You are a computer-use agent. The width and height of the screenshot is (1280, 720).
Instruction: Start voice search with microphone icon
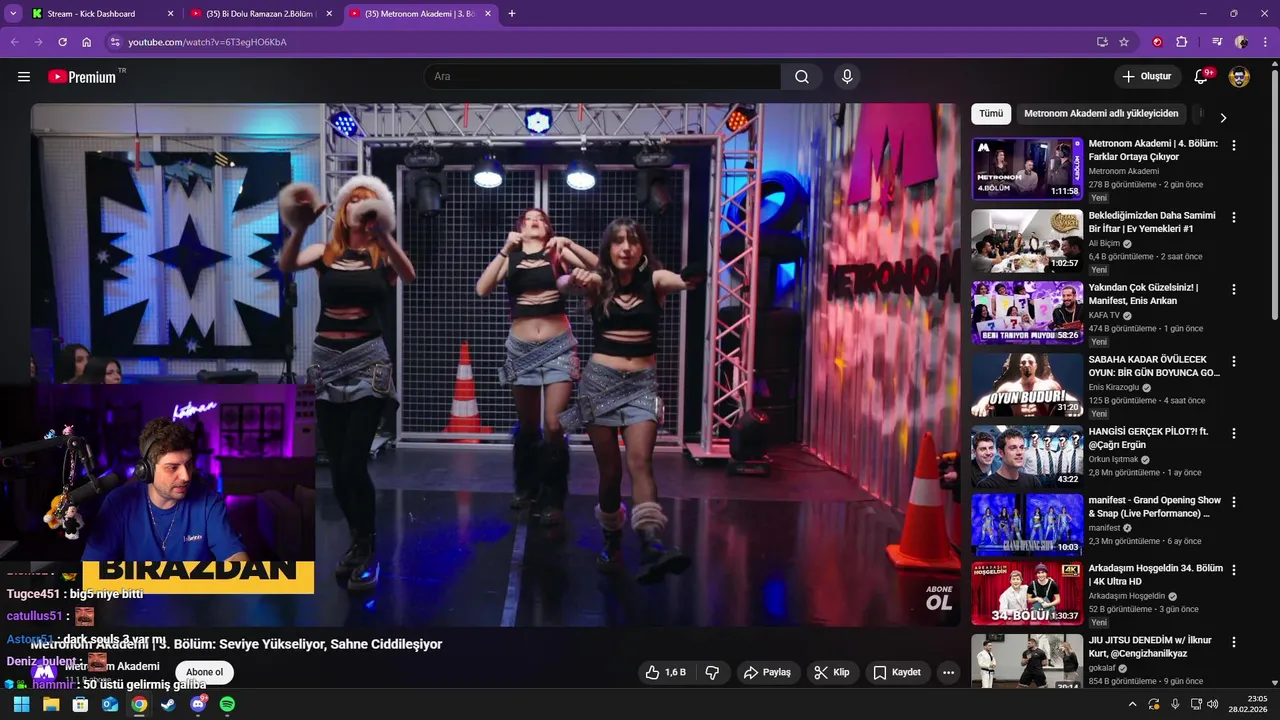847,77
